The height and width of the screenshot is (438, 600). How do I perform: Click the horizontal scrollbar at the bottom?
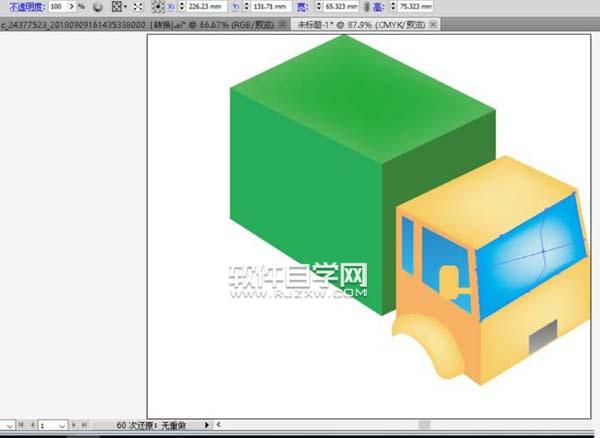400,425
